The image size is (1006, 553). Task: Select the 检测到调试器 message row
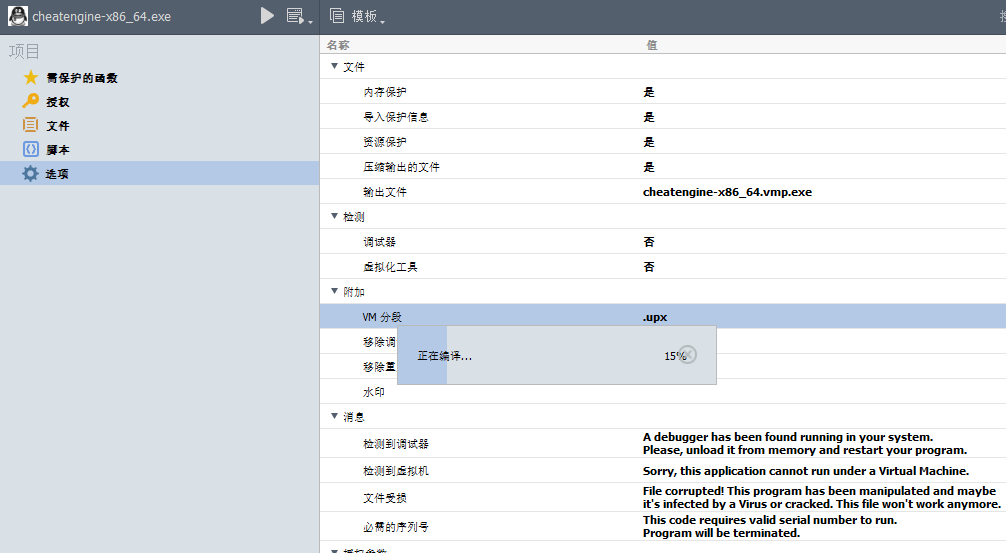pyautogui.click(x=663, y=443)
